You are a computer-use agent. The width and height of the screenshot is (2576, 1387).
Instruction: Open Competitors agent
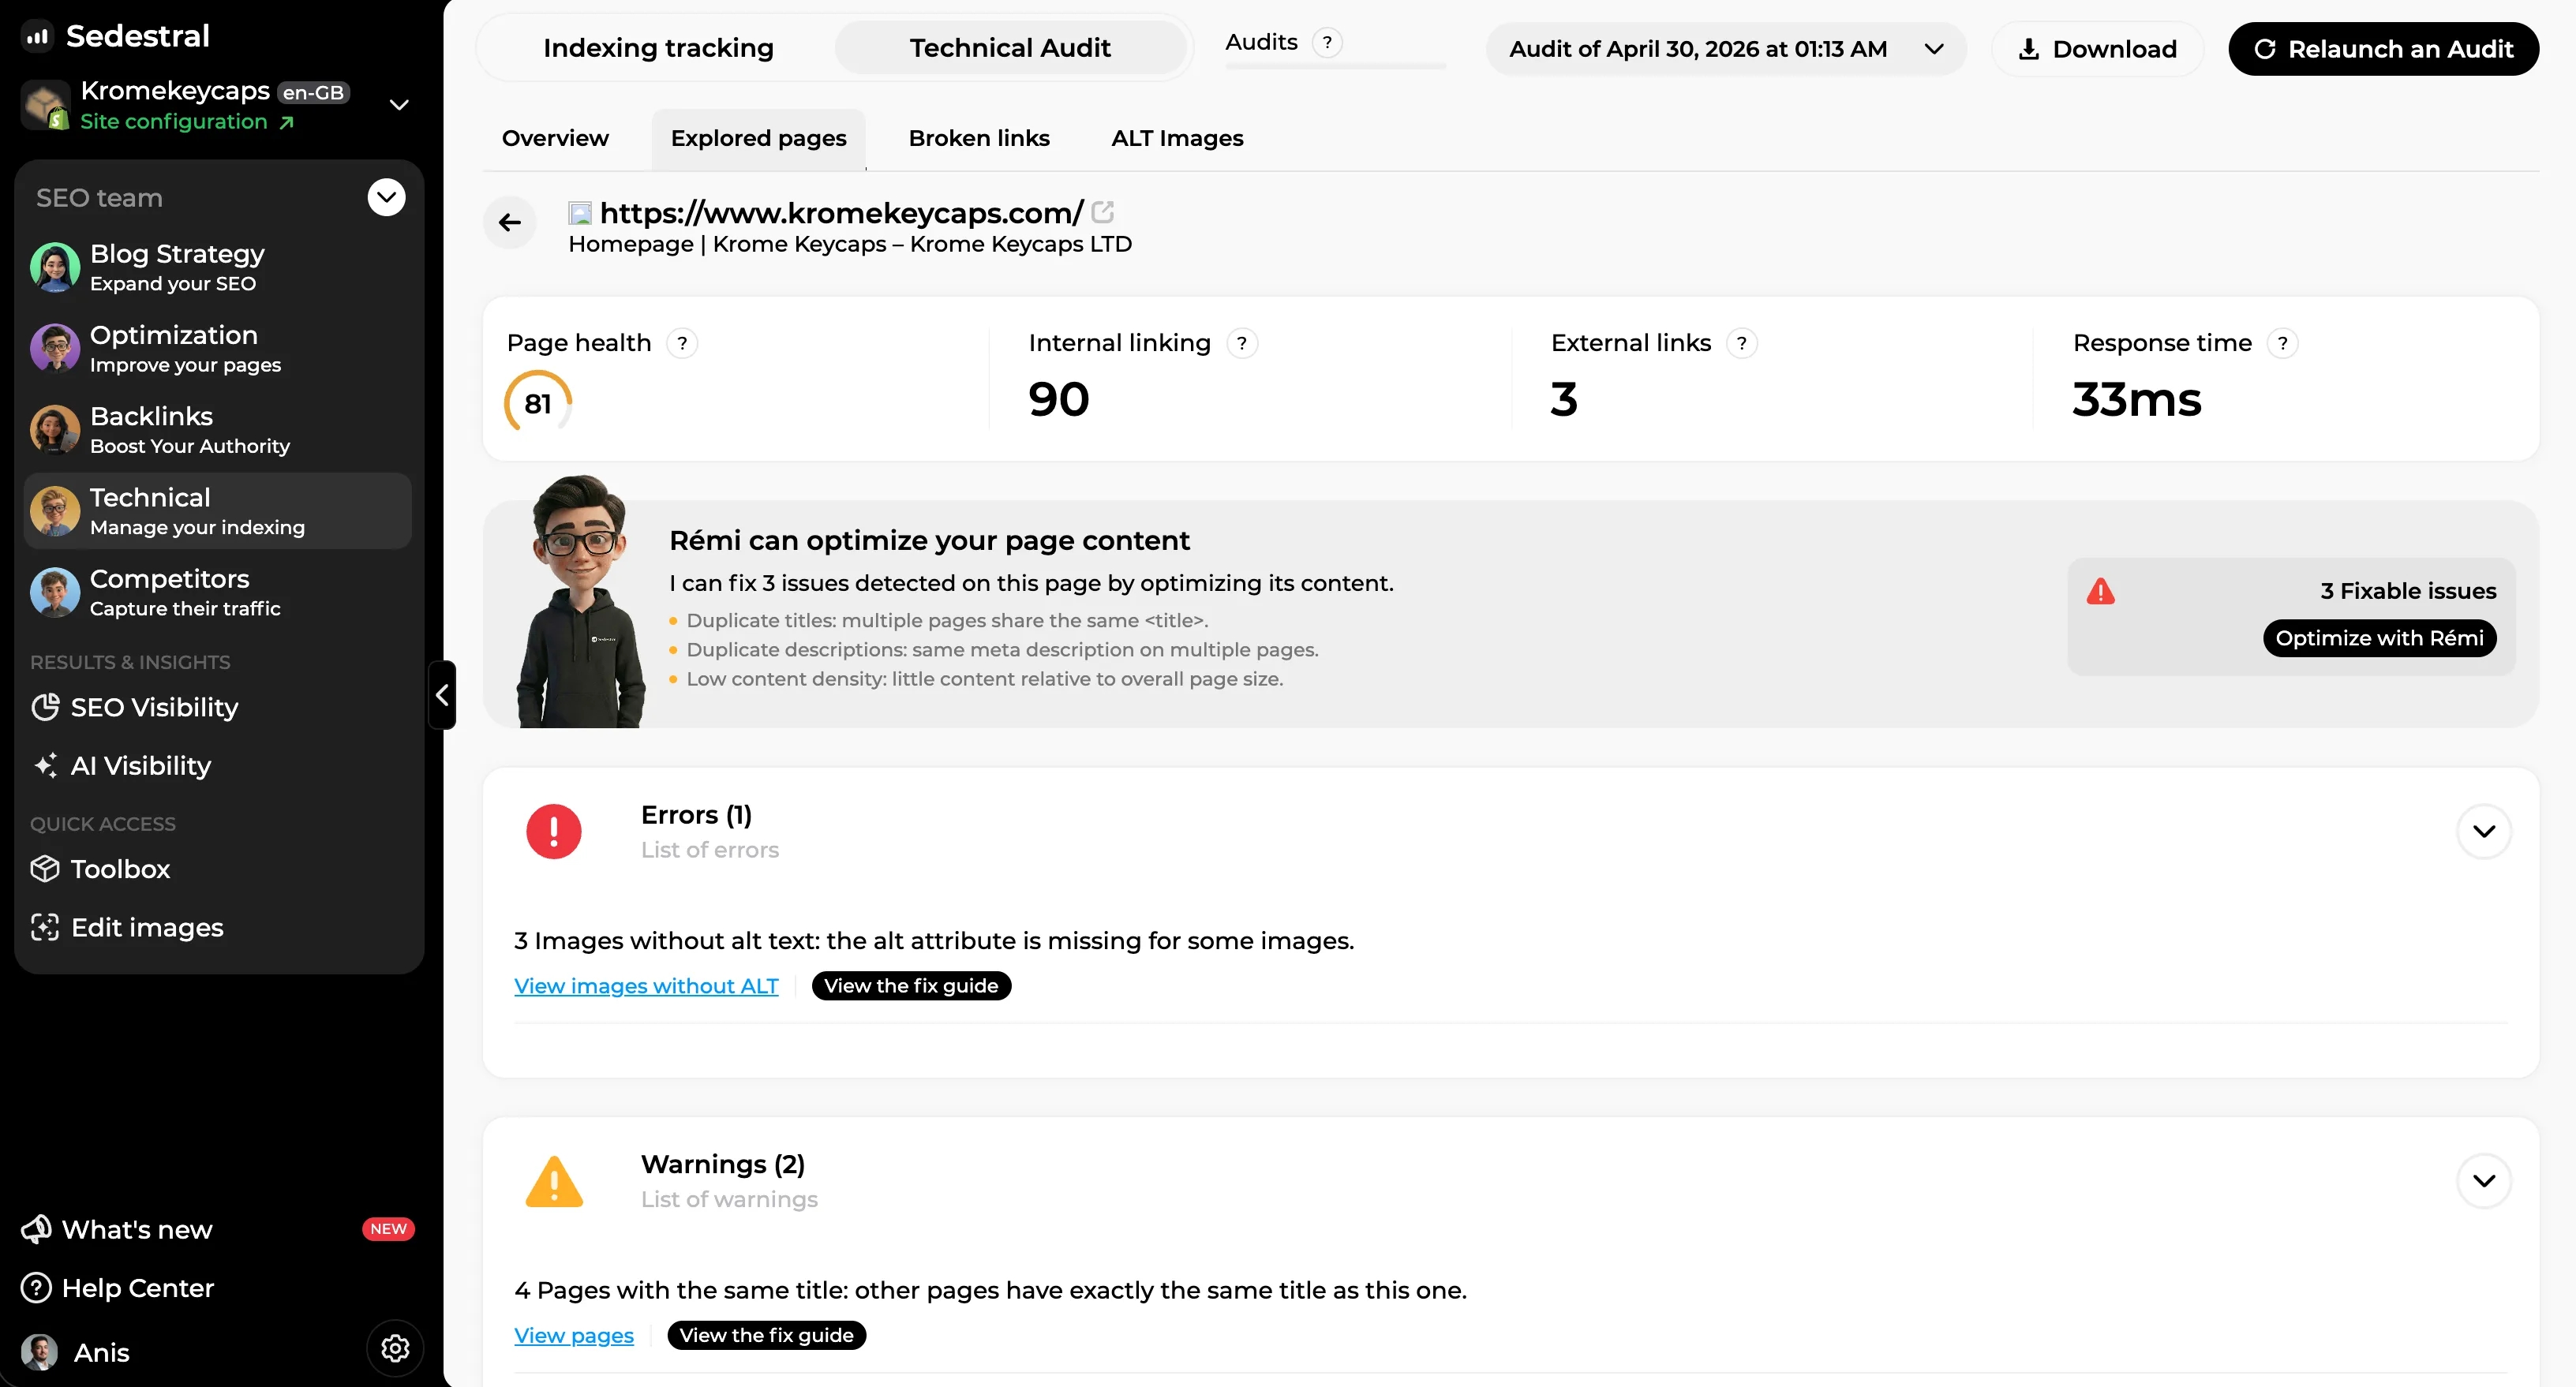click(218, 592)
